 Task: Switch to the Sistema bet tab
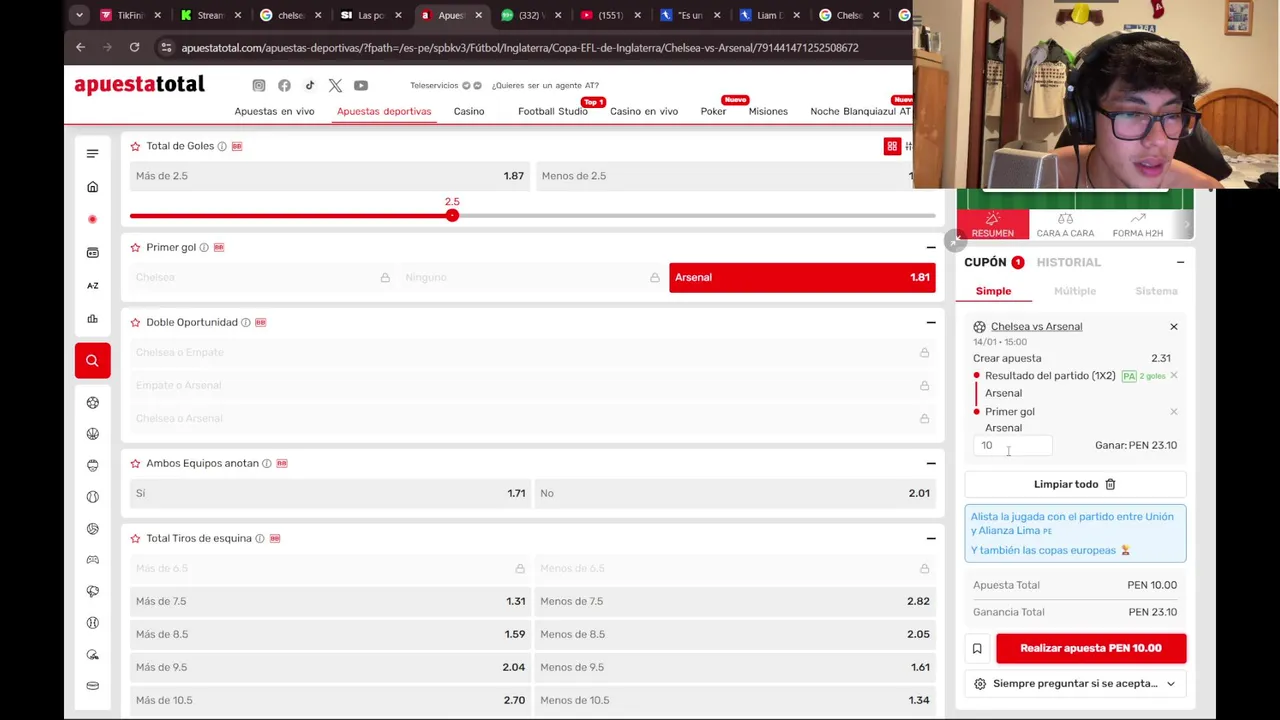(x=1156, y=291)
